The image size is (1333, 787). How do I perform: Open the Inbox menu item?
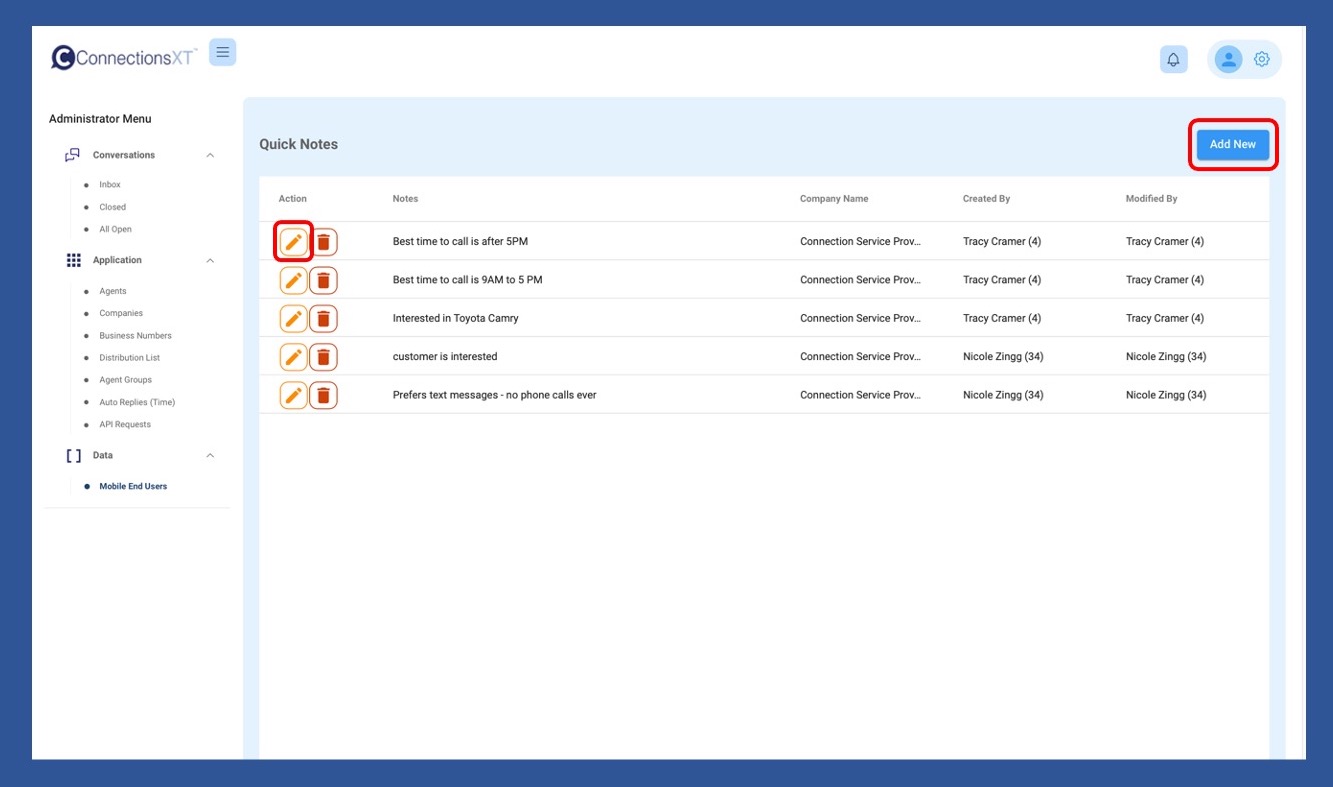[110, 185]
